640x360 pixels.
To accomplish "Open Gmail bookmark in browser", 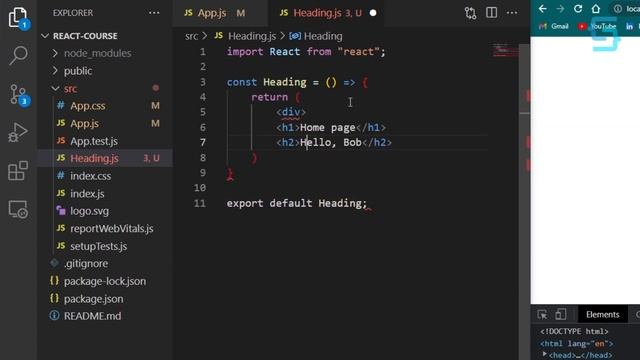I will click(554, 26).
